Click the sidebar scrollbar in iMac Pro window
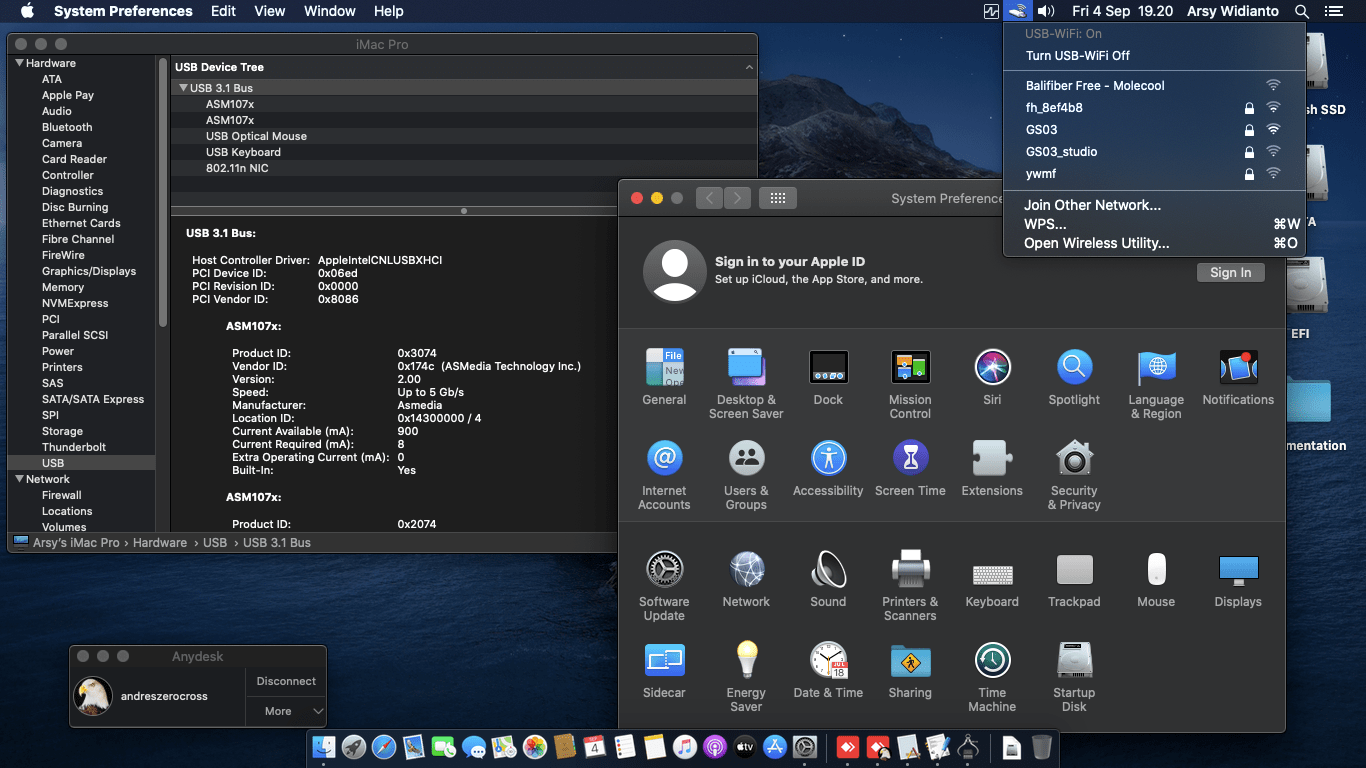 point(163,190)
